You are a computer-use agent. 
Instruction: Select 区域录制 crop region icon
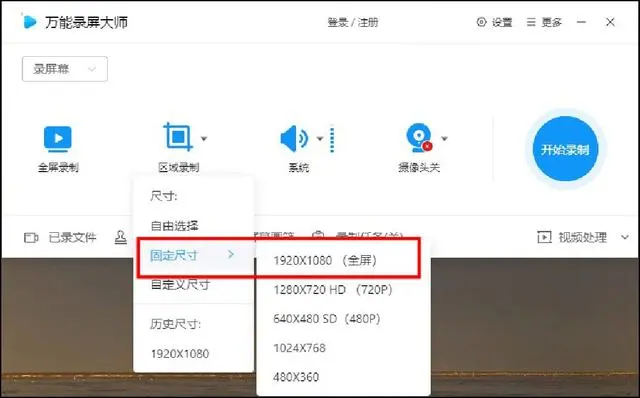[x=178, y=137]
